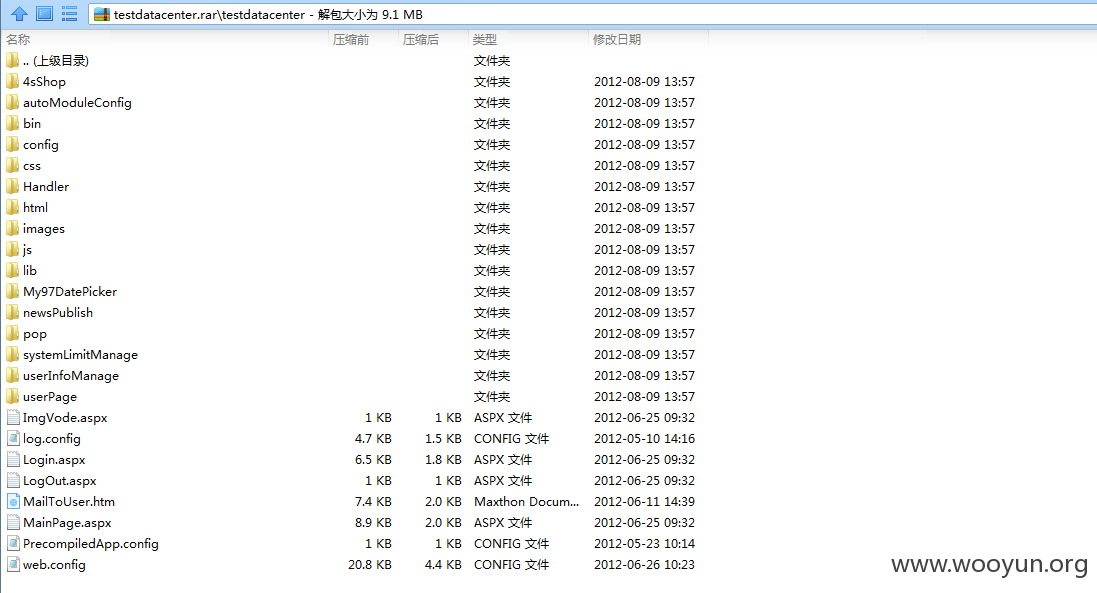Select the lib folder icon
This screenshot has height=593, width=1097.
coord(13,270)
